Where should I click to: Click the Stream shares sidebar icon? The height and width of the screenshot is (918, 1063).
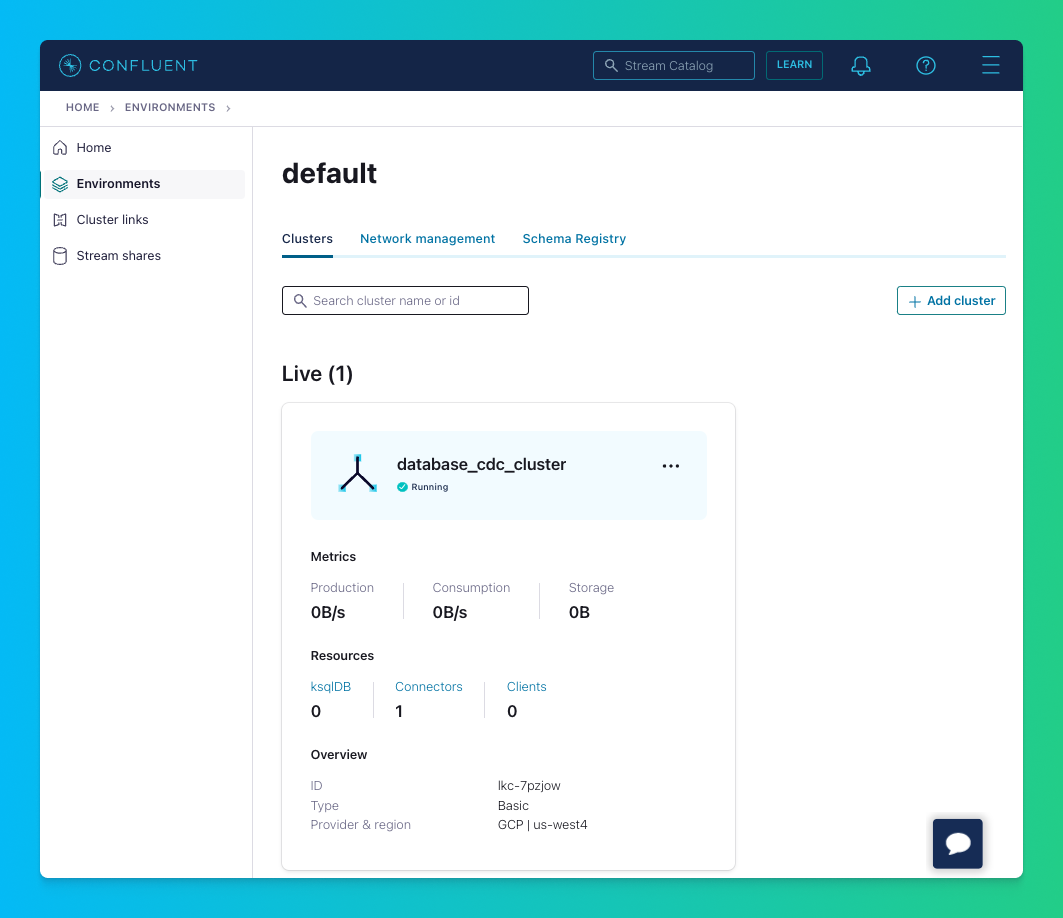tap(60, 256)
